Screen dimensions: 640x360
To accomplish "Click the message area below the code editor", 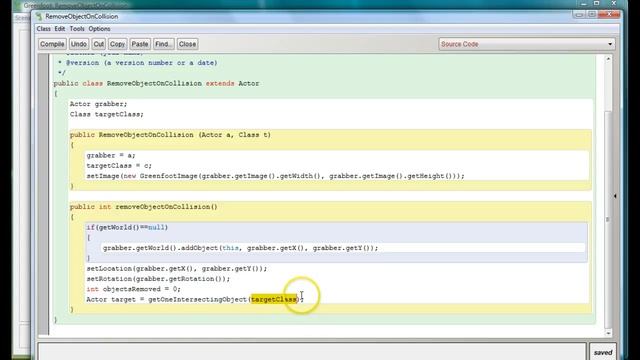I will point(312,351).
